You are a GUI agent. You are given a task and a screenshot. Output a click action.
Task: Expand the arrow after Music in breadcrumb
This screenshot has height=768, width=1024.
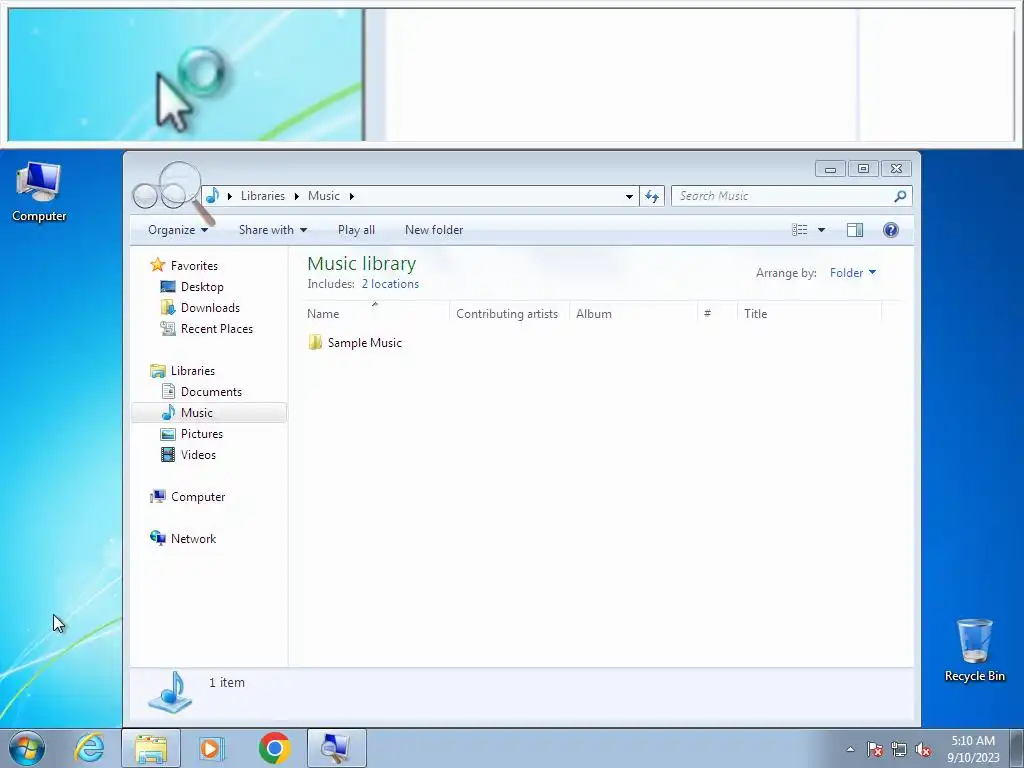click(x=352, y=196)
